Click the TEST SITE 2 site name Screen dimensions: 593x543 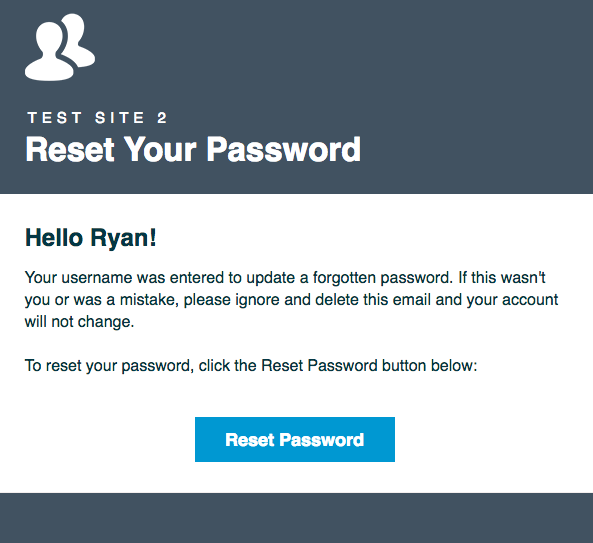97,118
